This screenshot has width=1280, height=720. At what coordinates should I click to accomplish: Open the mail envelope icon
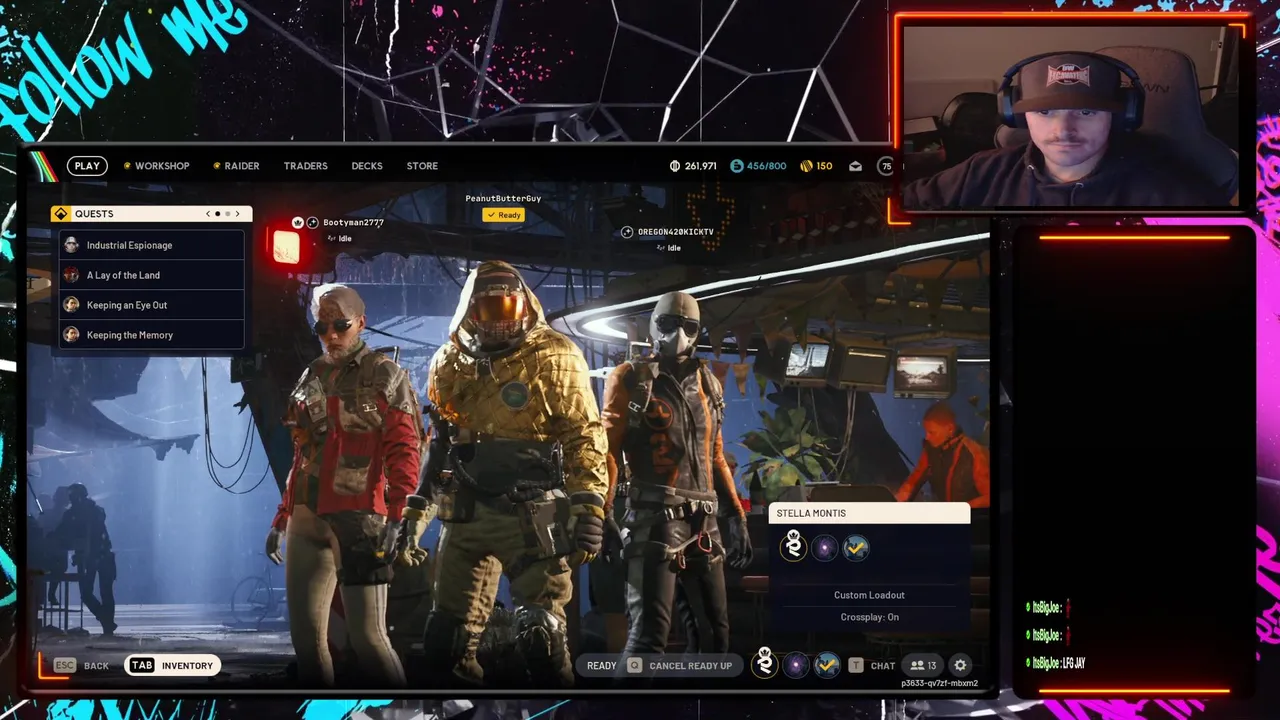pyautogui.click(x=855, y=166)
